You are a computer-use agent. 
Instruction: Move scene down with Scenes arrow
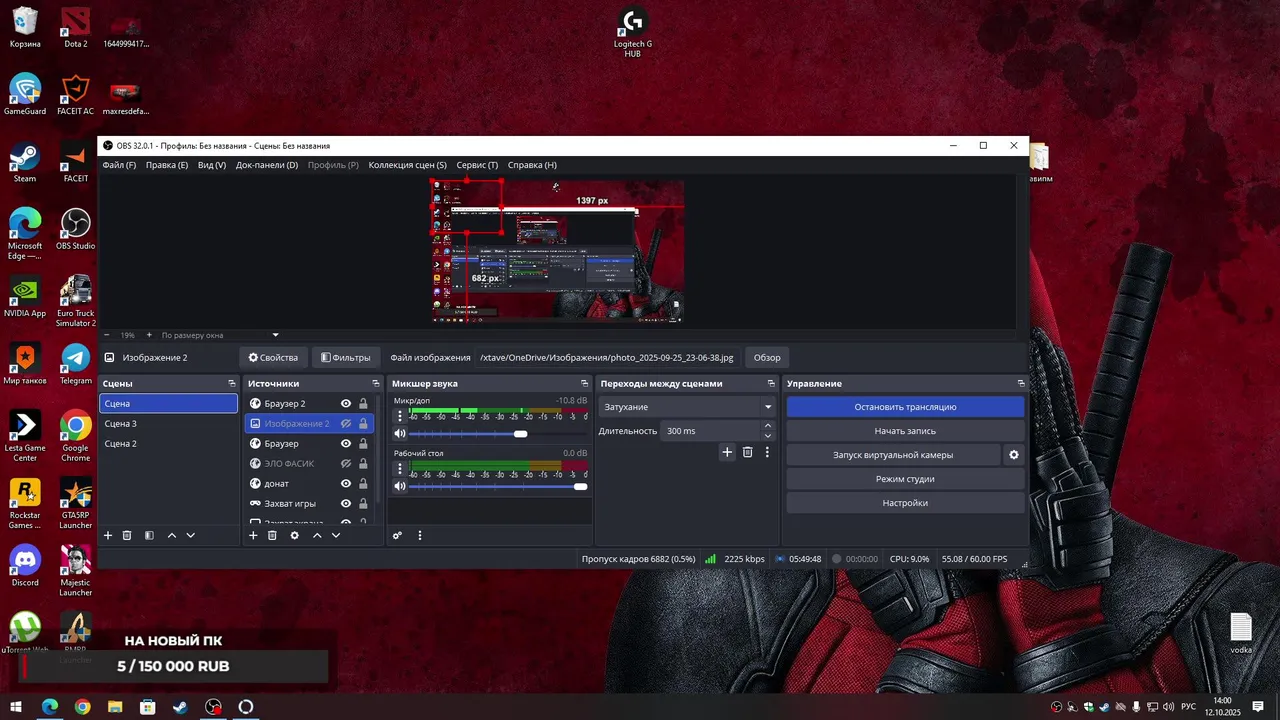coord(191,535)
